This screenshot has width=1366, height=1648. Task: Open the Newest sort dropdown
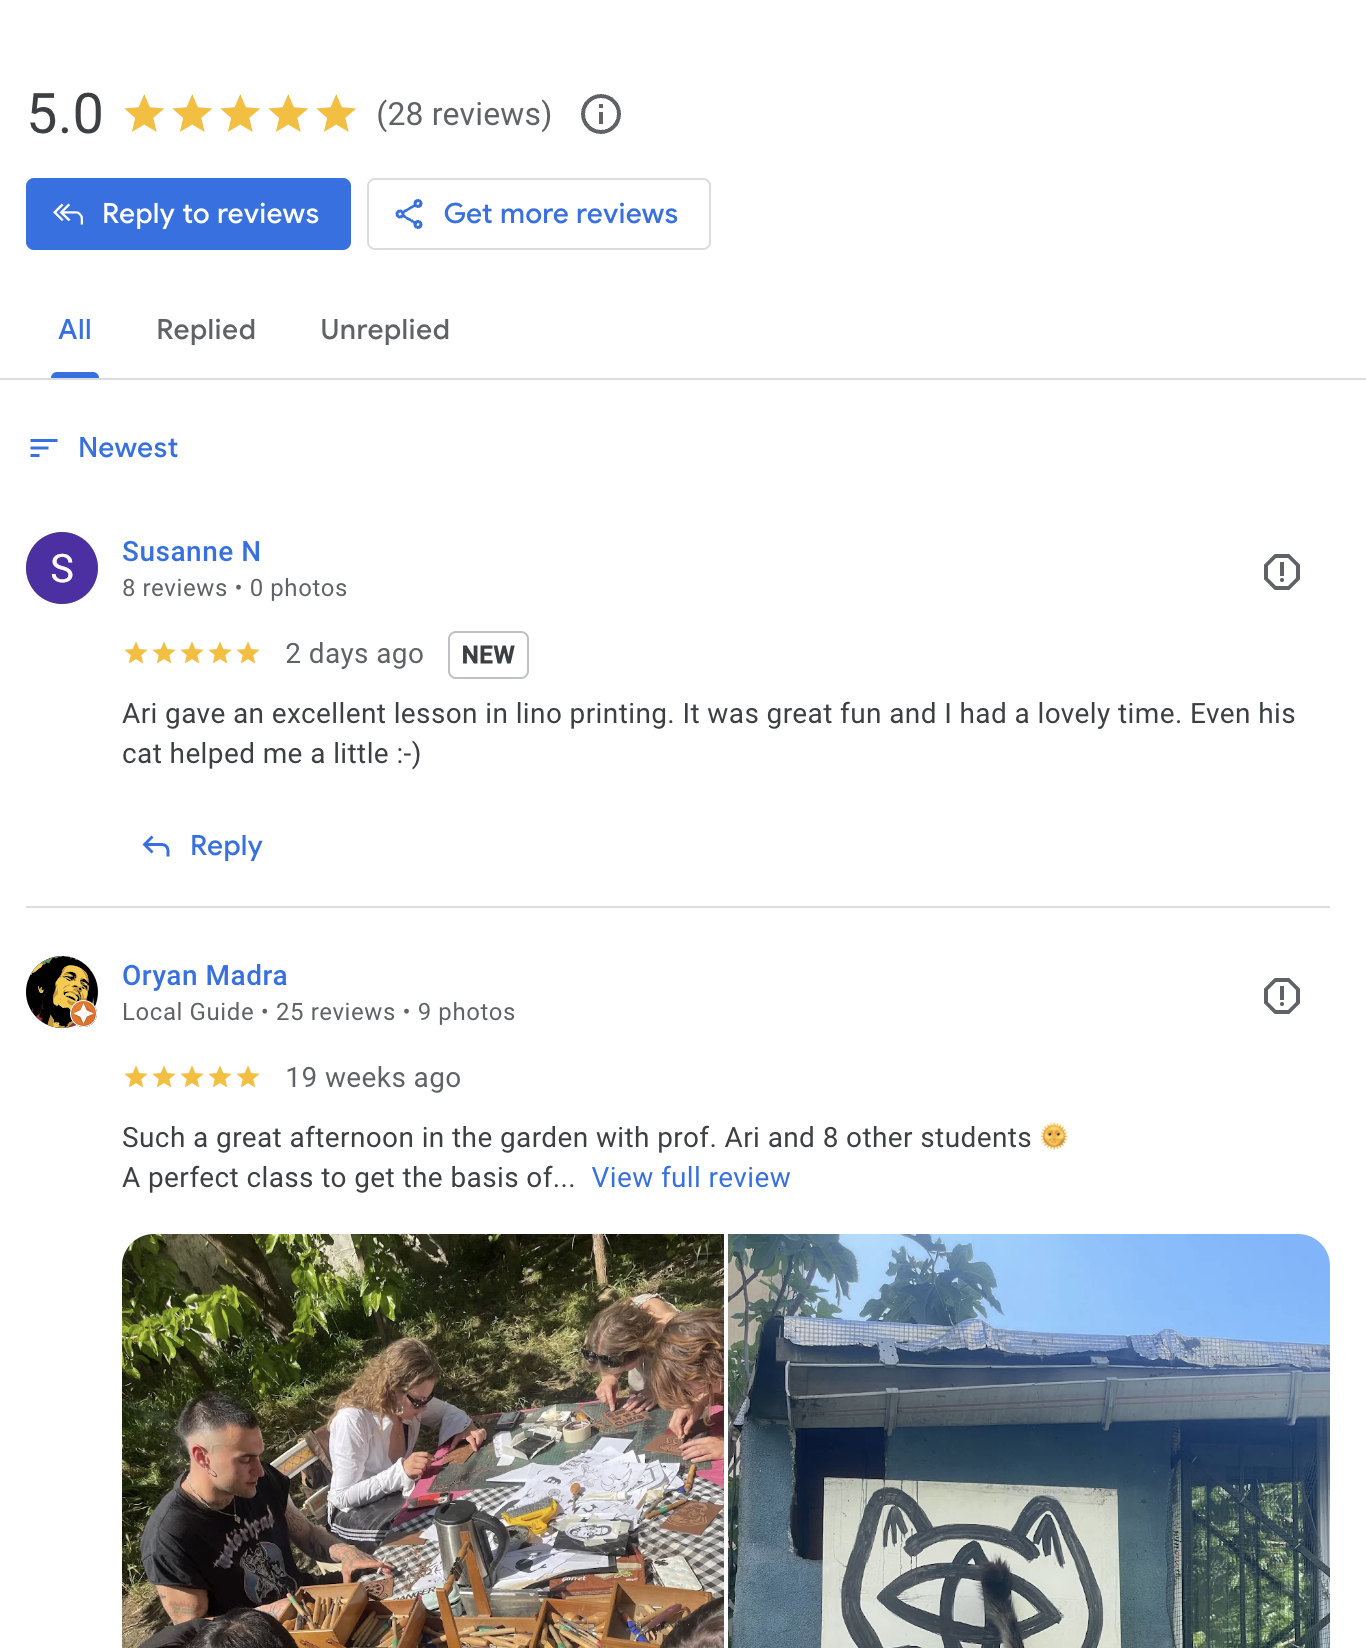click(x=128, y=448)
